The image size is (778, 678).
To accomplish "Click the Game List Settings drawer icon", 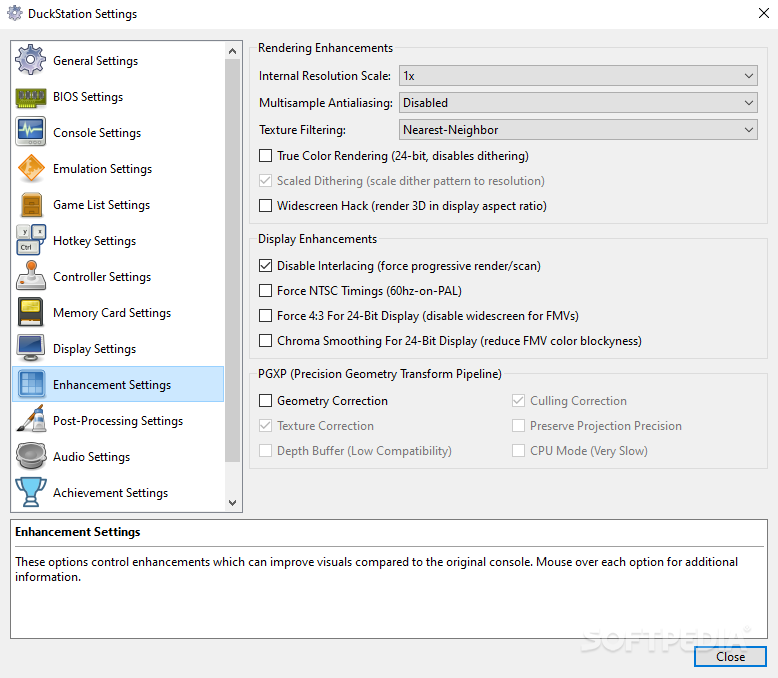I will point(31,204).
